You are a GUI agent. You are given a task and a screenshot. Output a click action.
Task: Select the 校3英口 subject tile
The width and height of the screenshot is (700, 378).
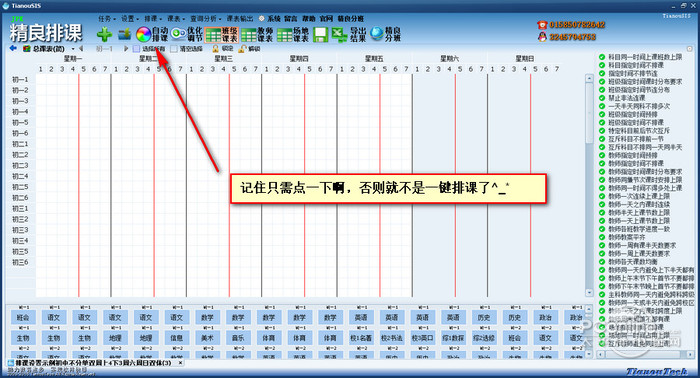[422, 338]
